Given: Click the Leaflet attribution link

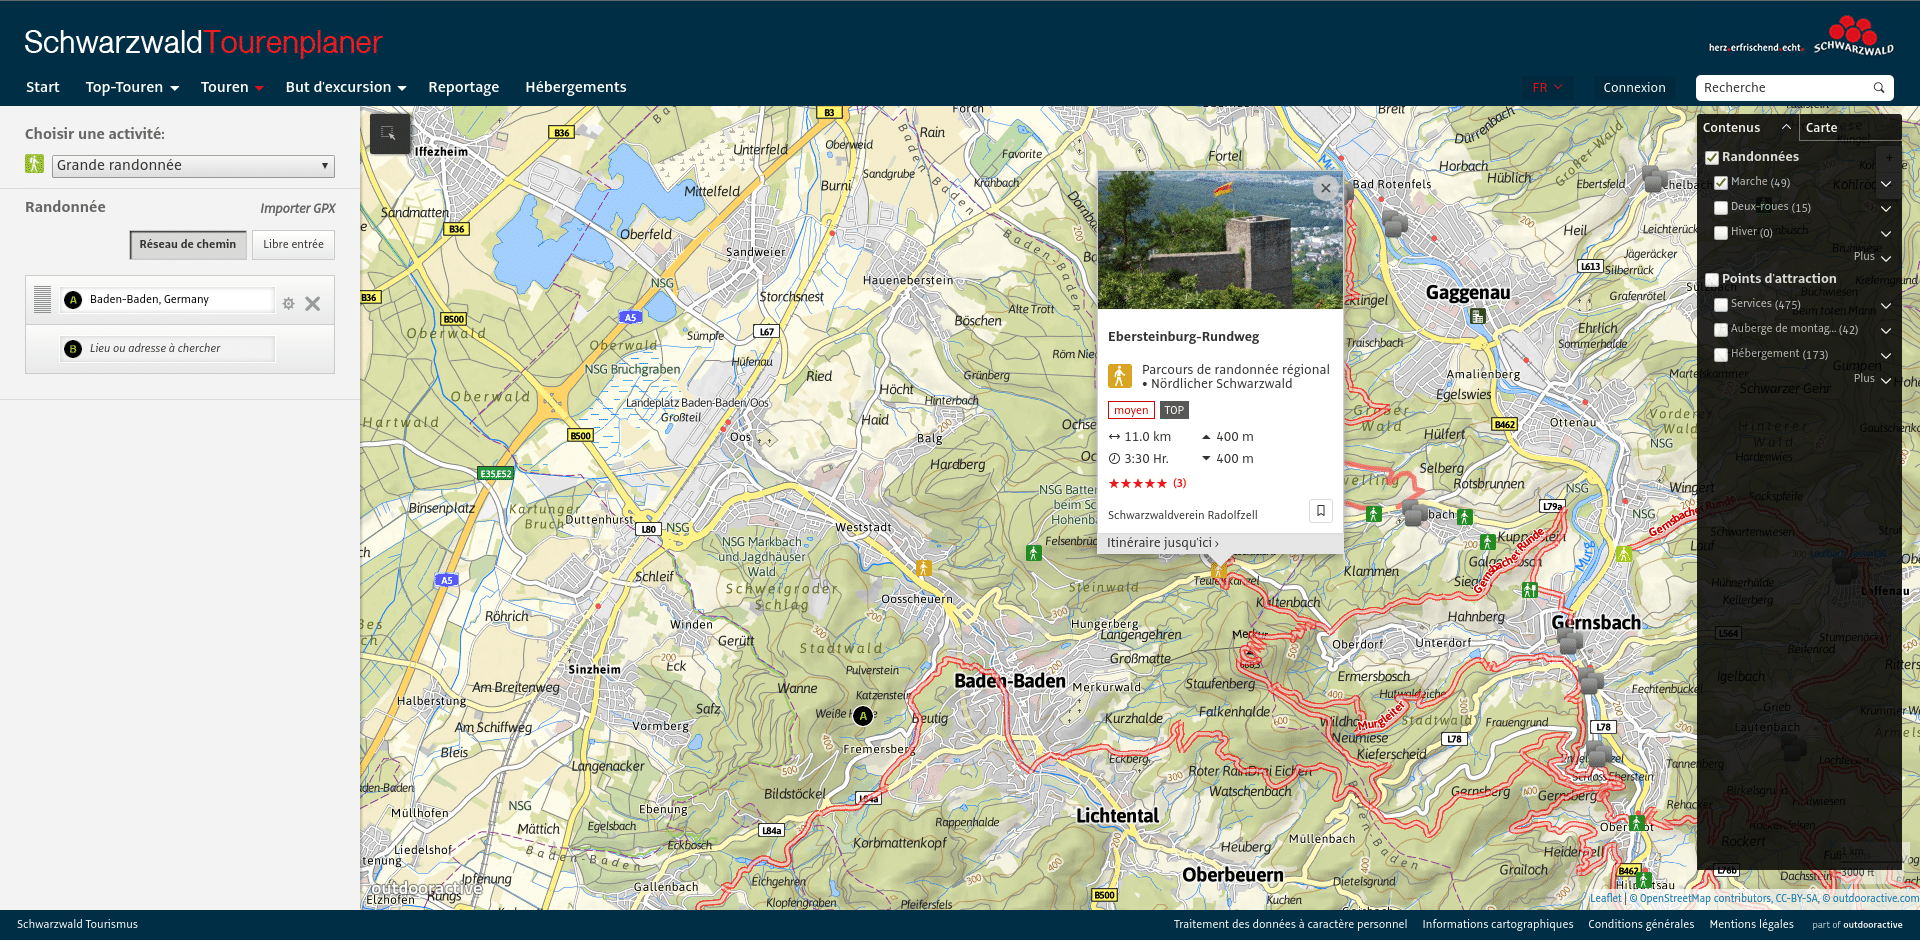Looking at the screenshot, I should [1606, 898].
